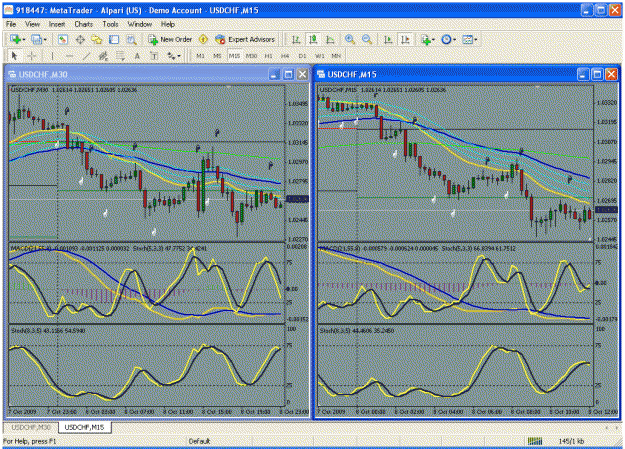Switch timeframe to M30

[251, 56]
